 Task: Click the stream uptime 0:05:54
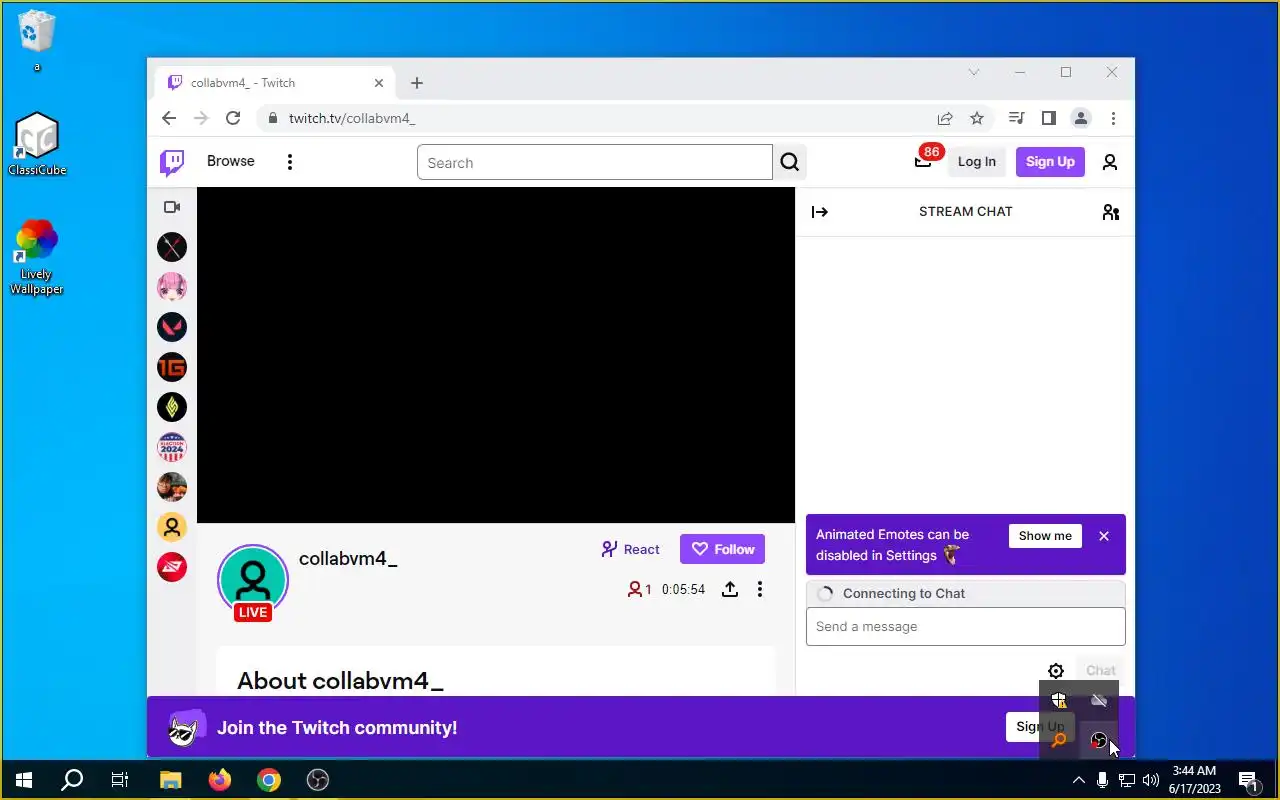(683, 589)
